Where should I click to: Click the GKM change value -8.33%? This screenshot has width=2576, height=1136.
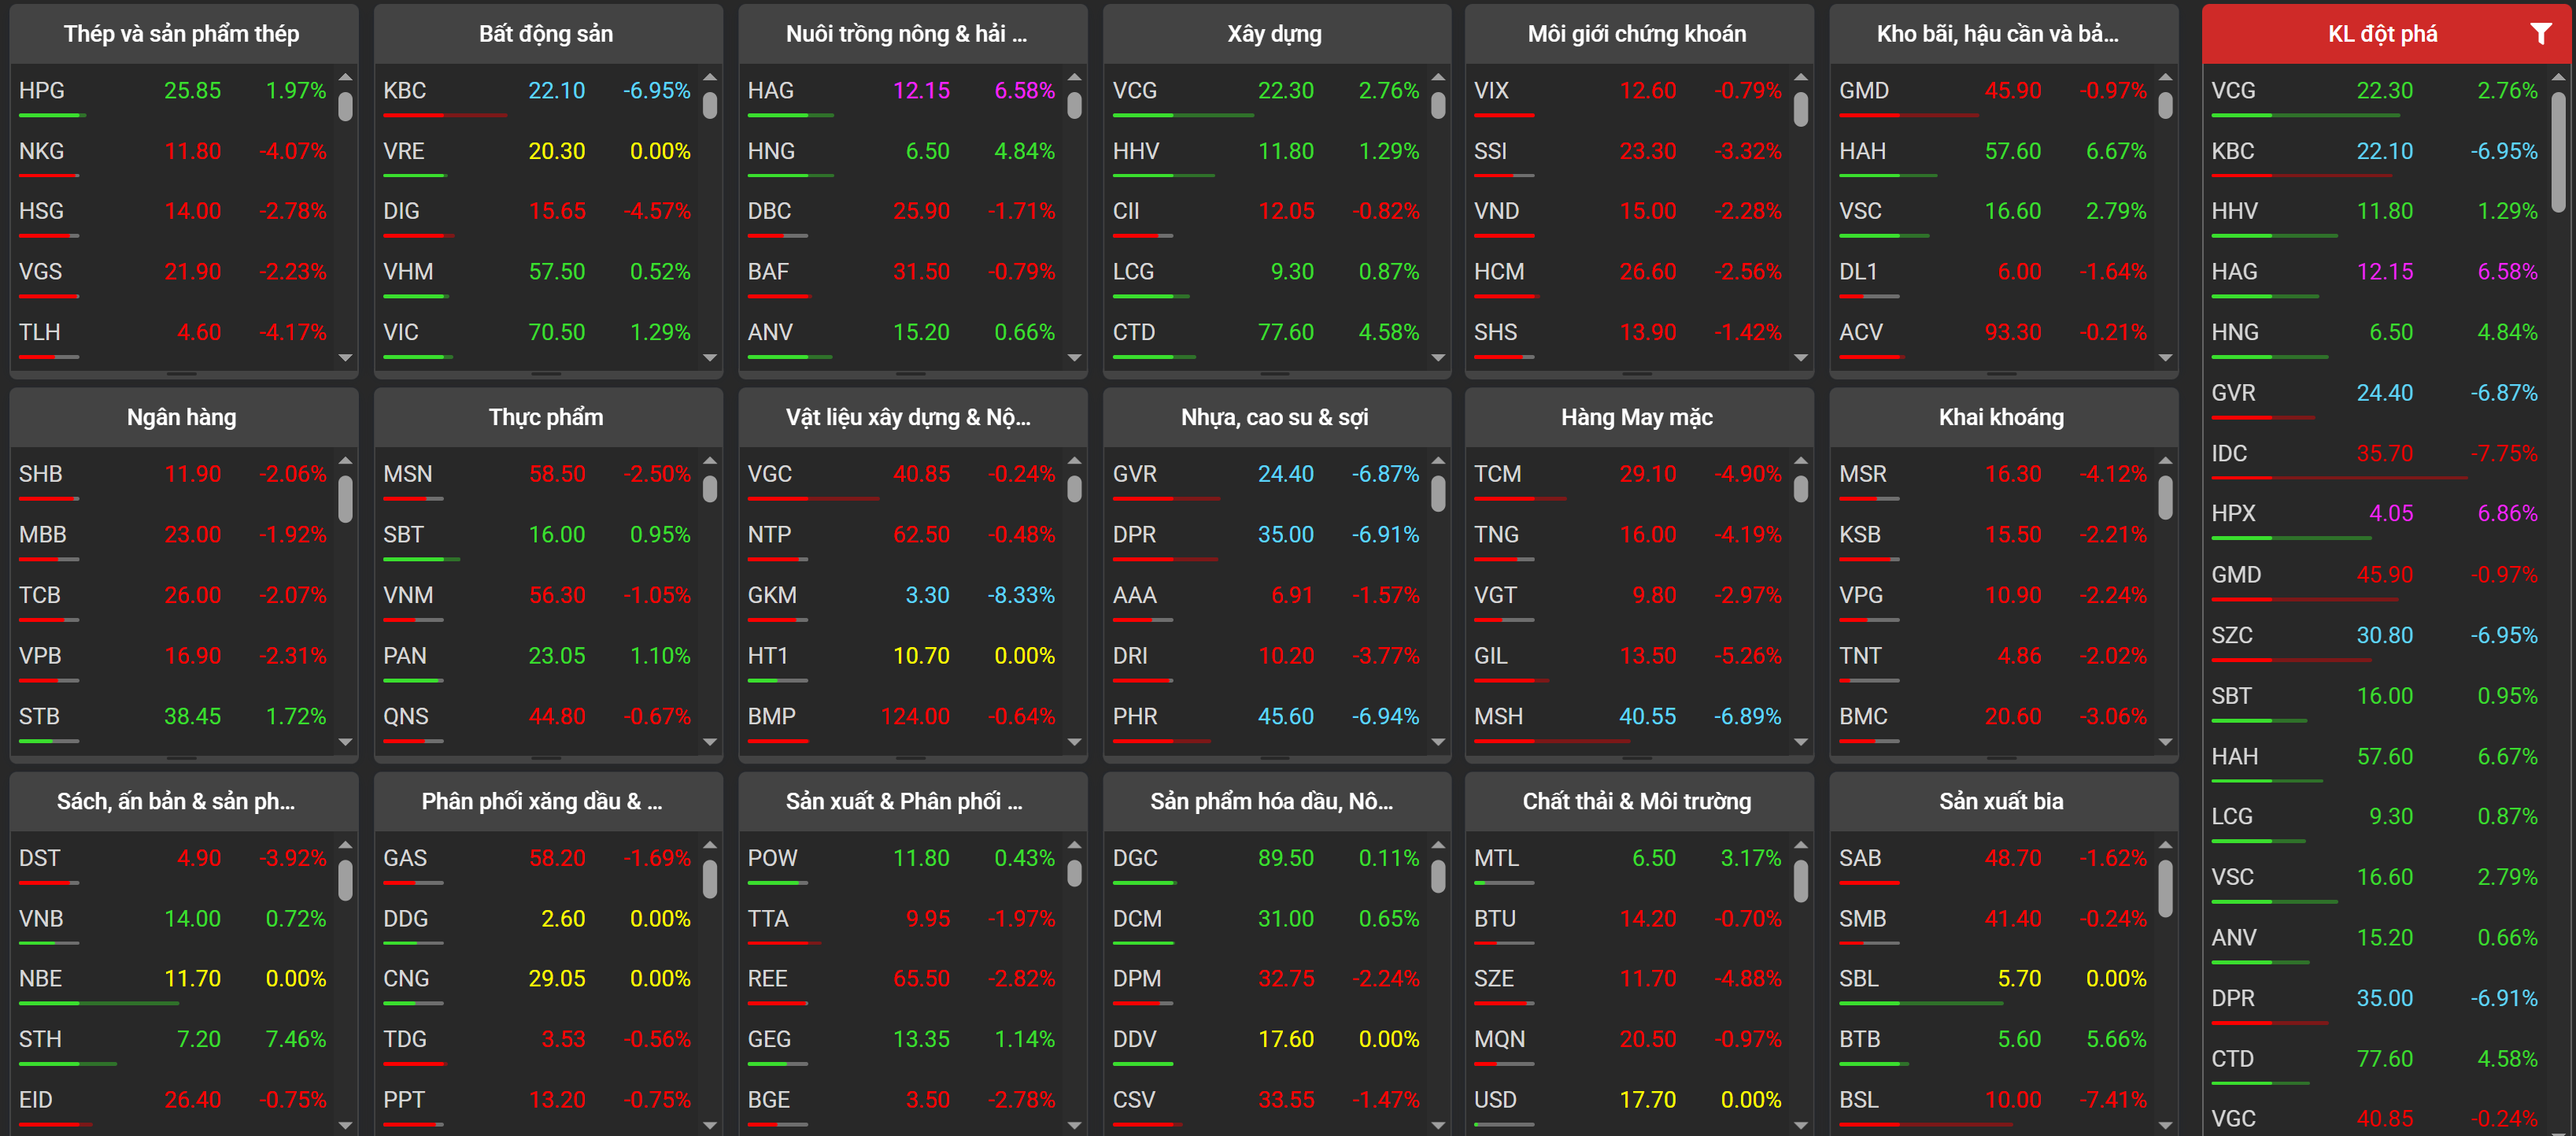(x=1021, y=595)
